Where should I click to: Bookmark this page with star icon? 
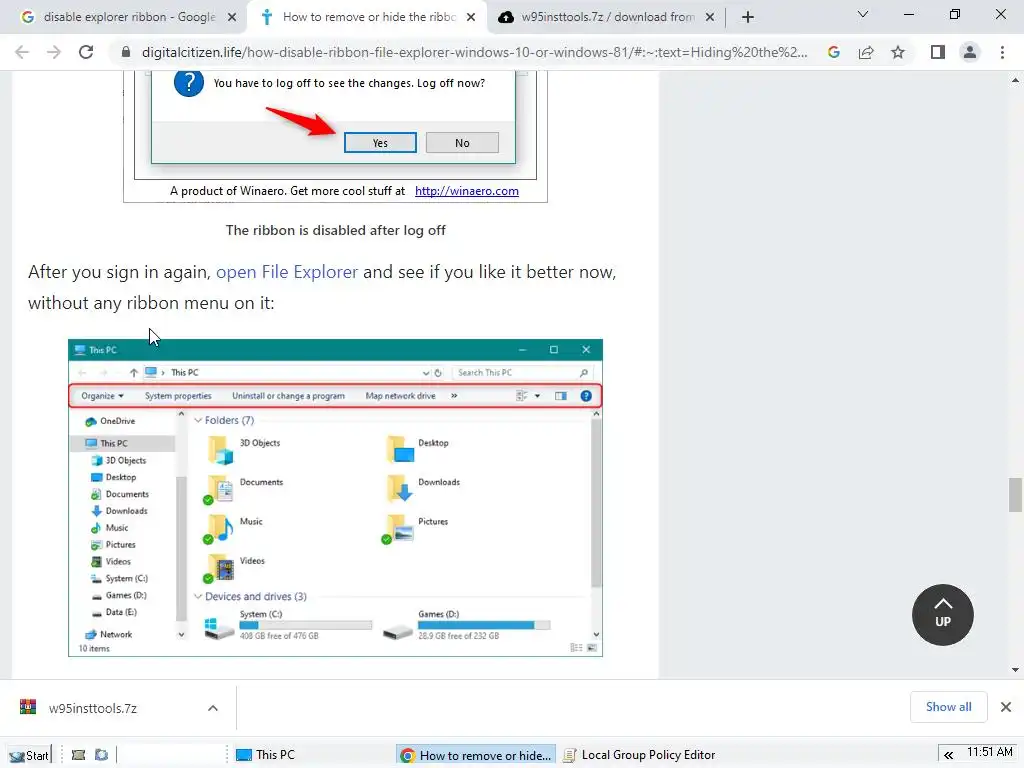point(898,52)
